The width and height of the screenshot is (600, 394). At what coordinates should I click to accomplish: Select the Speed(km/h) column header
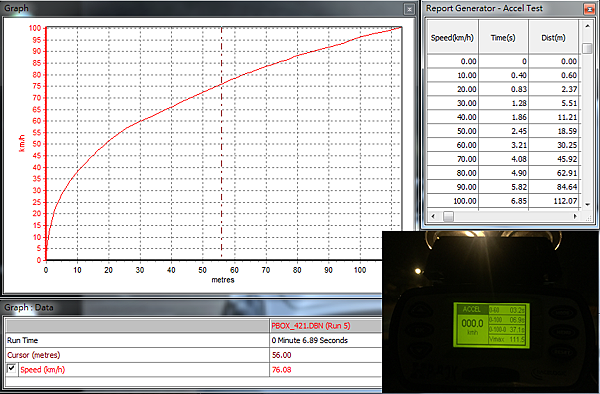pyautogui.click(x=453, y=37)
